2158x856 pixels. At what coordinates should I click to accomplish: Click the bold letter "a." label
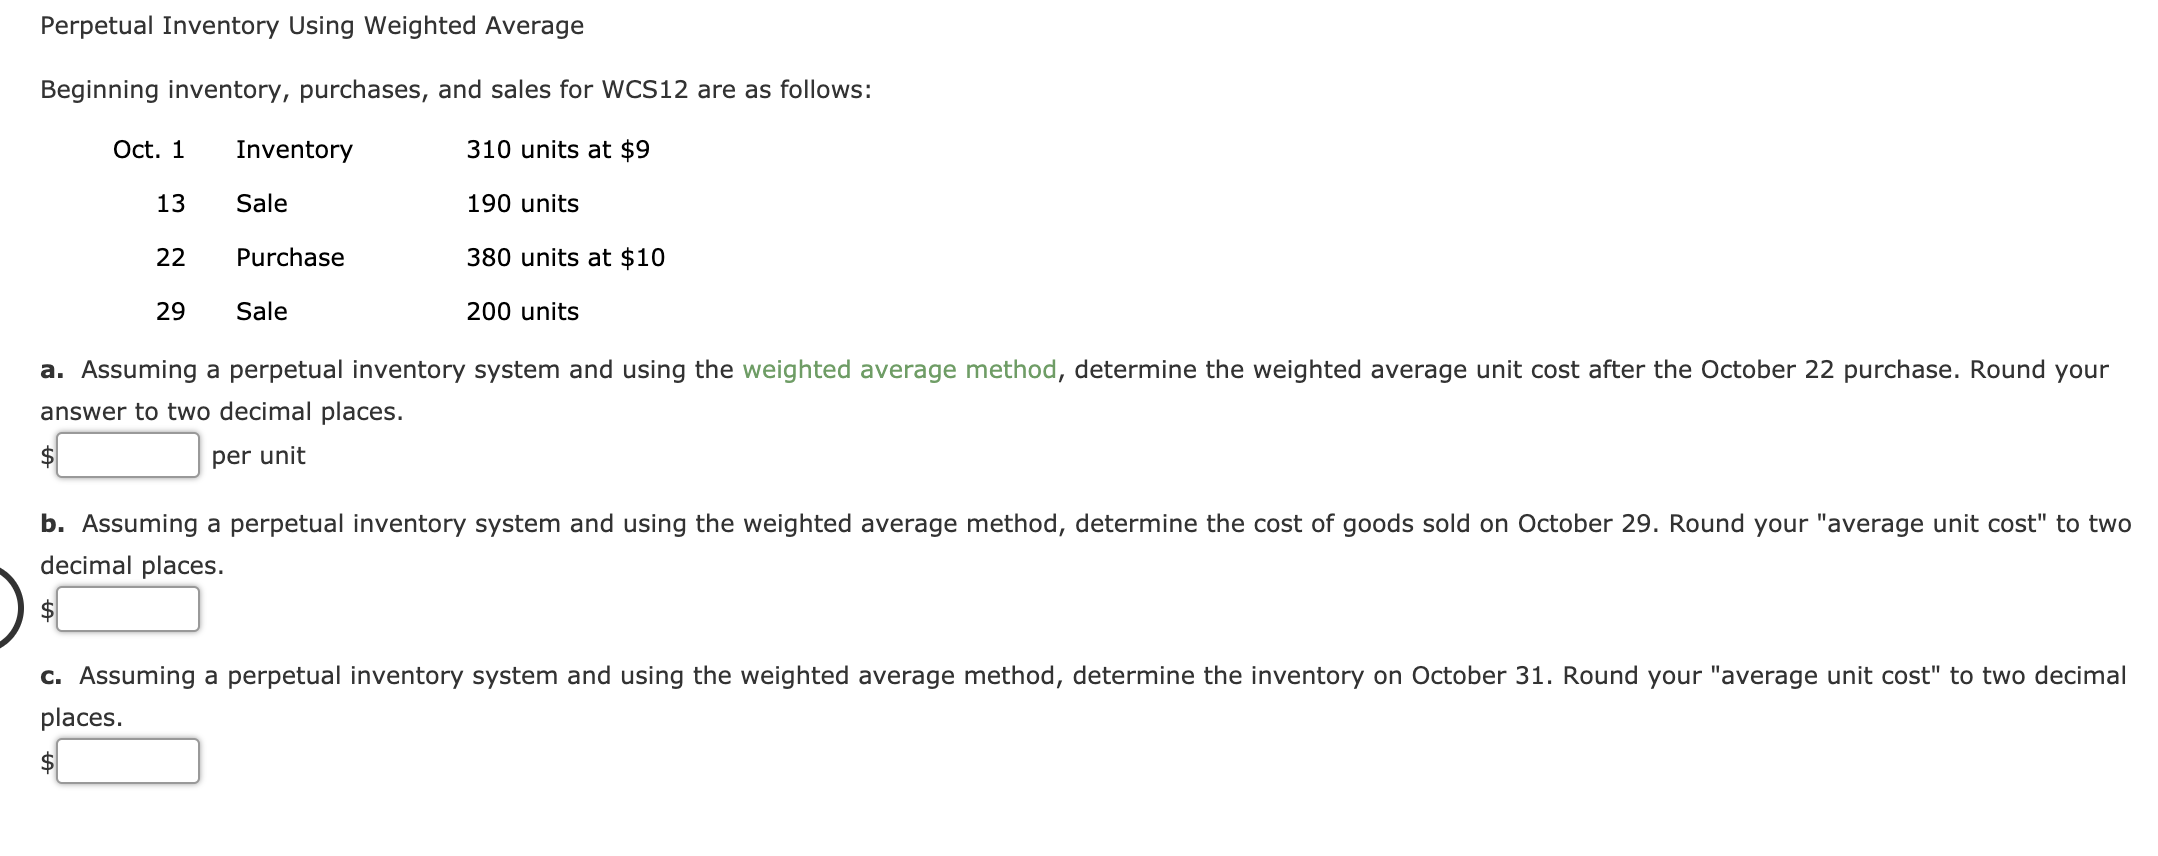(x=52, y=369)
